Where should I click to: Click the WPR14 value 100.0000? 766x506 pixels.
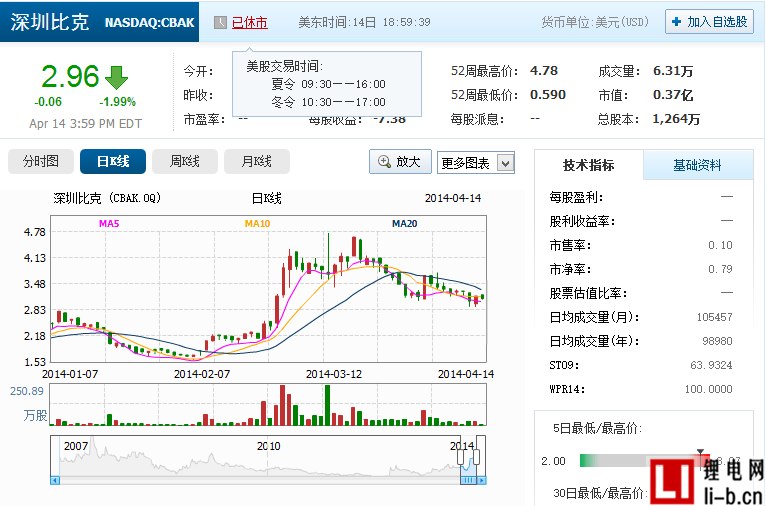click(708, 389)
